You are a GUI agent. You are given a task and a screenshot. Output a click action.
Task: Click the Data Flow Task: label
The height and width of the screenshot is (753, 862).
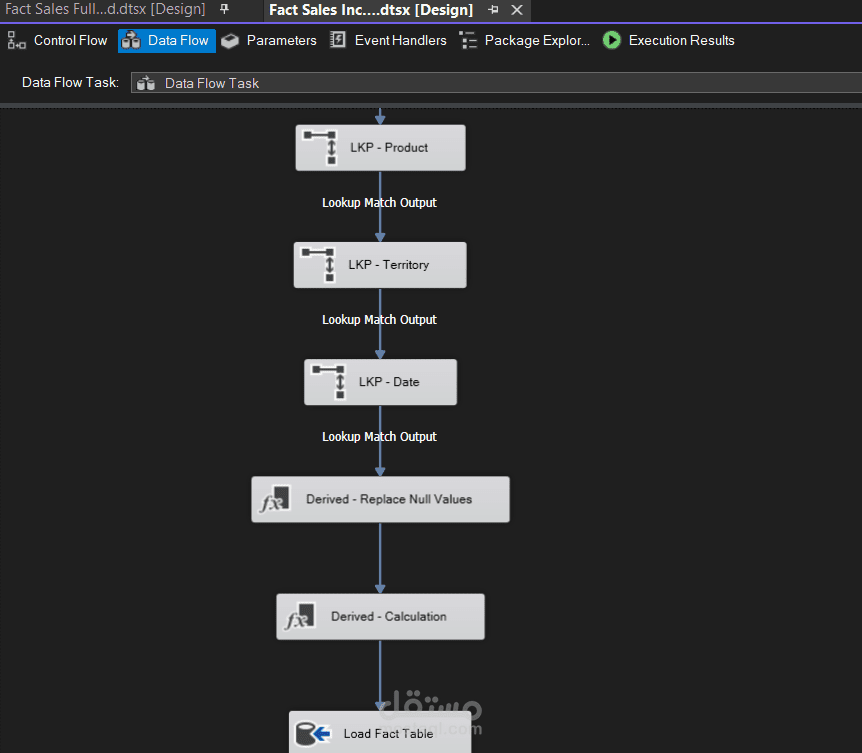point(70,82)
